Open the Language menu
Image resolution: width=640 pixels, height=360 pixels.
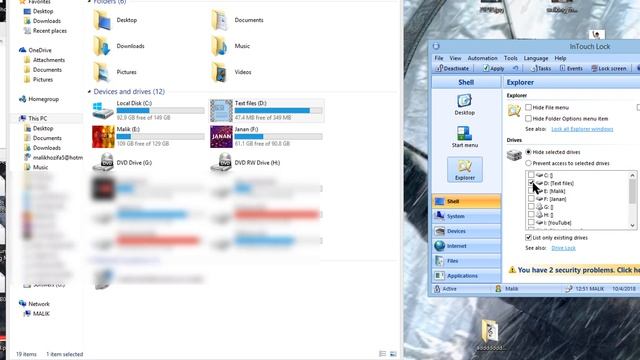coord(536,58)
